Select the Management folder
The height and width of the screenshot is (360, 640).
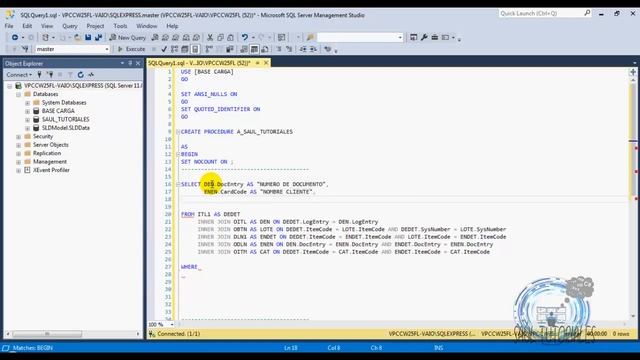pyautogui.click(x=50, y=162)
